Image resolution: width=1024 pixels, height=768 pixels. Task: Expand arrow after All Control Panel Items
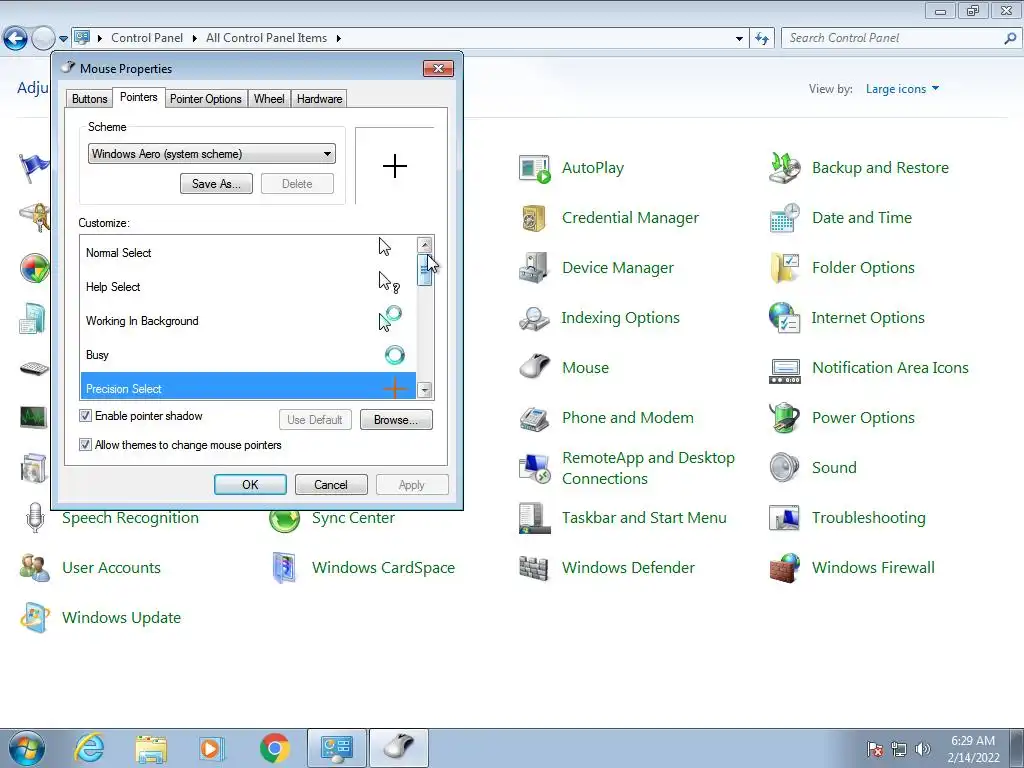pos(338,39)
